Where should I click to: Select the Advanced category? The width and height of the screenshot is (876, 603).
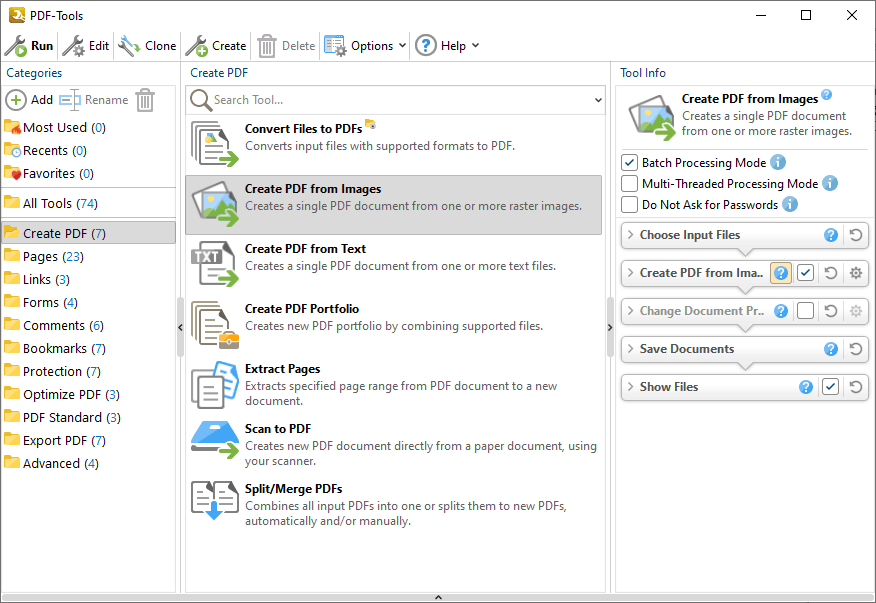click(x=51, y=463)
